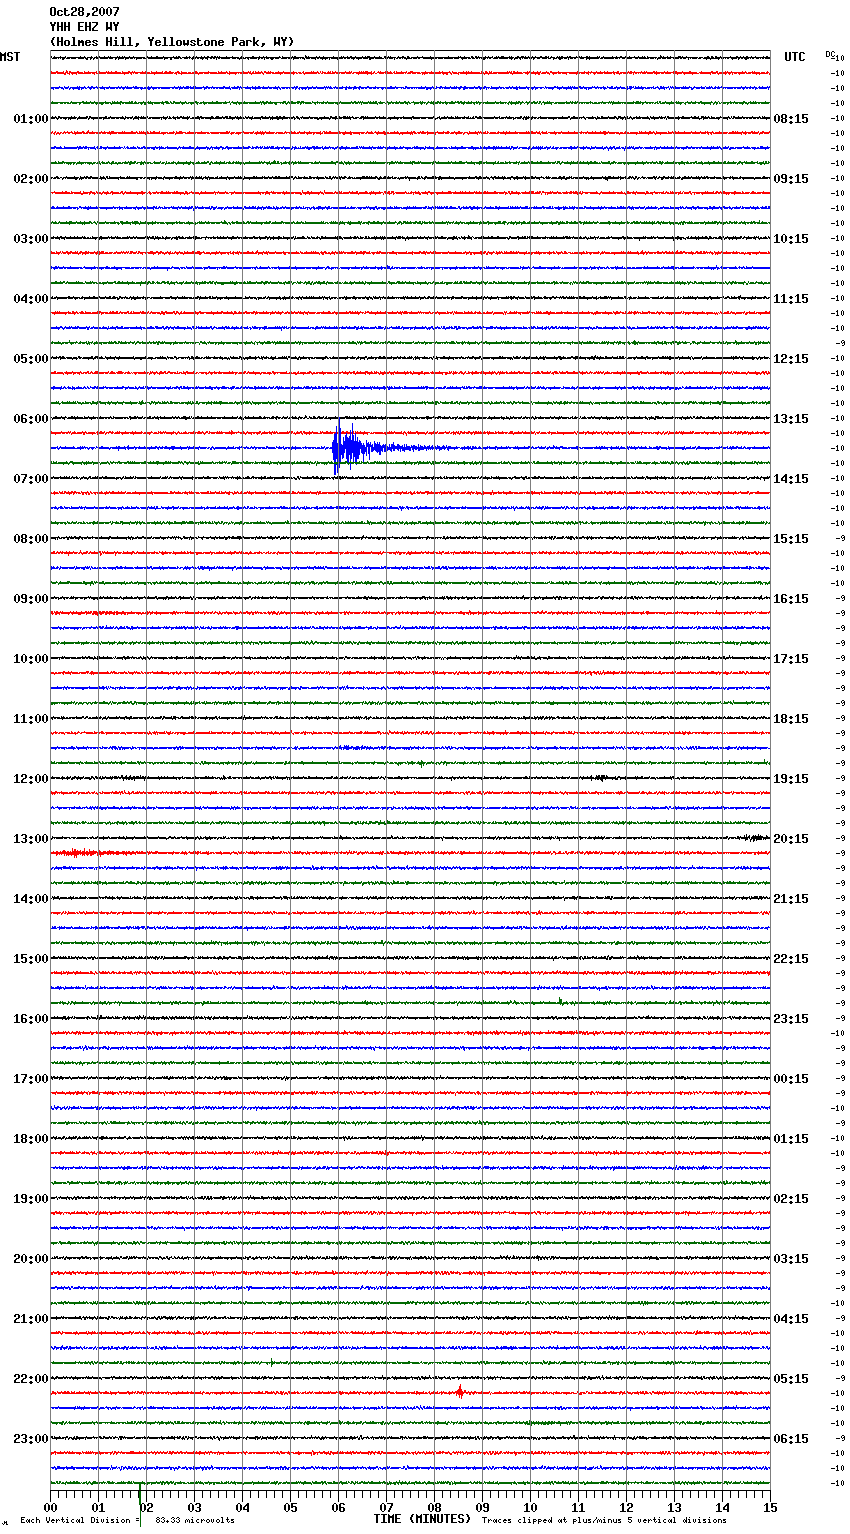Click the 11:00 MST time label

point(31,719)
